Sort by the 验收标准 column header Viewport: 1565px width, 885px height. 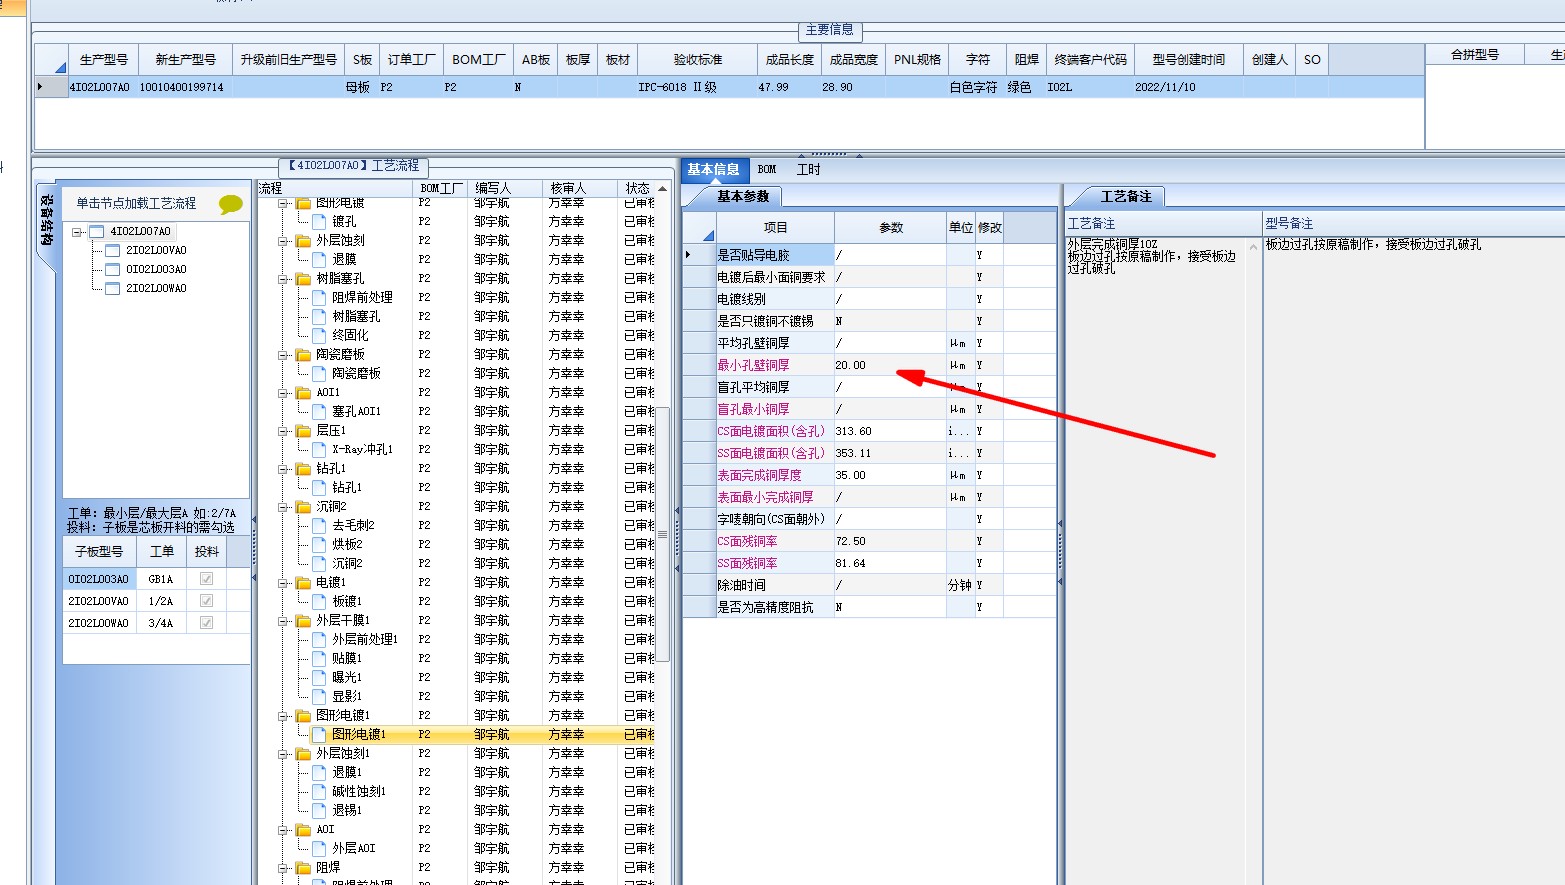click(x=697, y=60)
